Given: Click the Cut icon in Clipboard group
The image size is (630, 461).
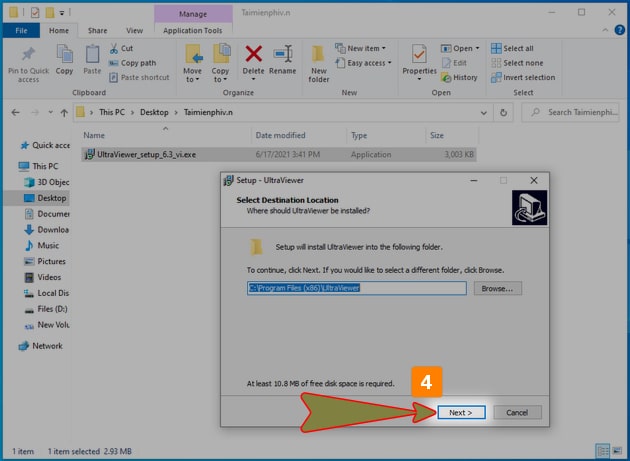Looking at the screenshot, I should click(121, 48).
